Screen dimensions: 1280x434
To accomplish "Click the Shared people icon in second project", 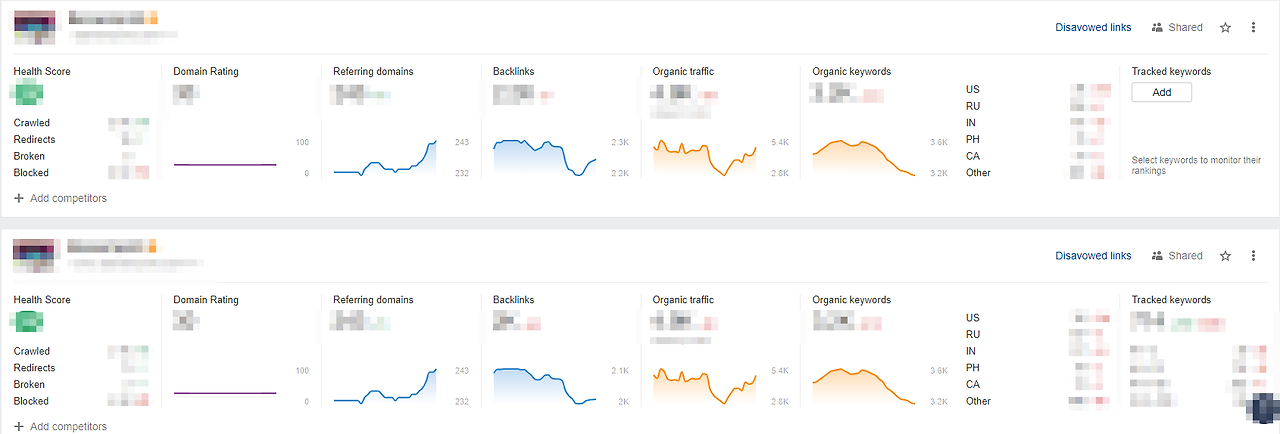I will pos(1158,256).
